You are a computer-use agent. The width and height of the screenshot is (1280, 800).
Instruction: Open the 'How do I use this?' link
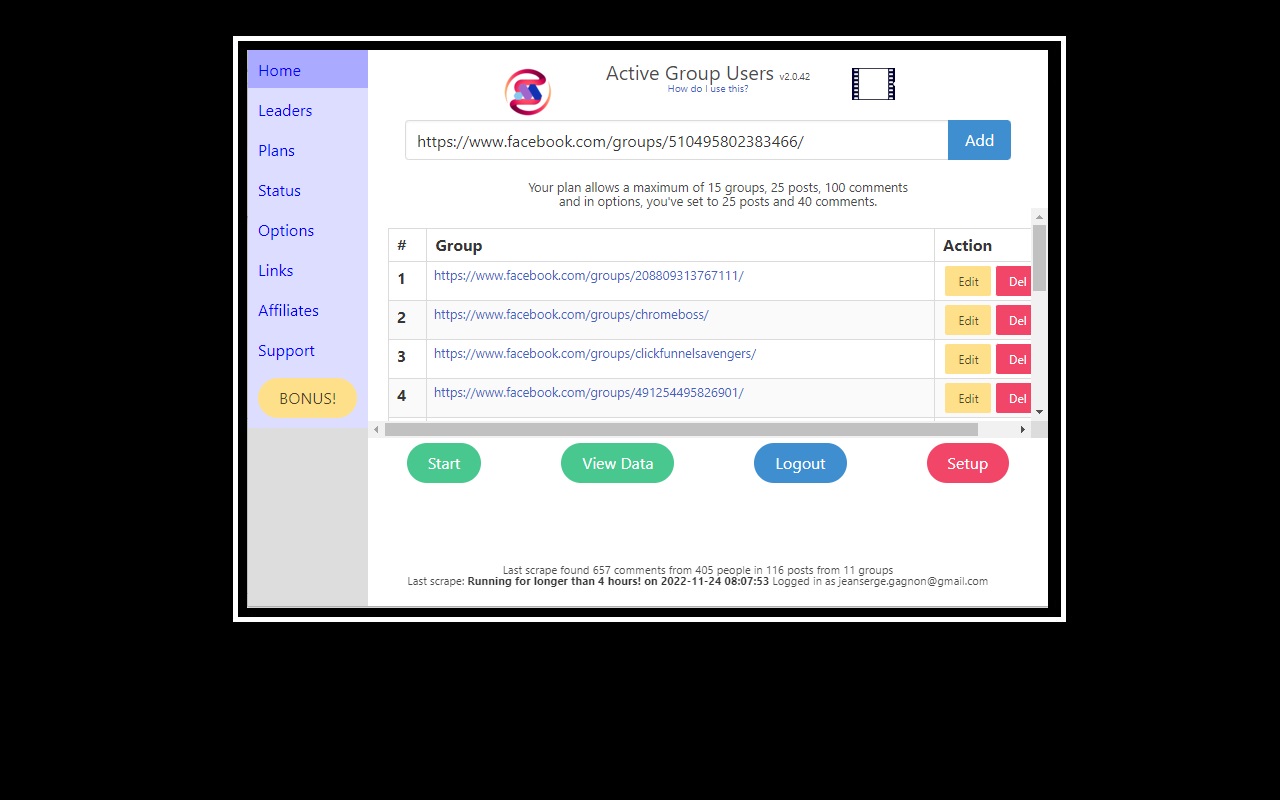click(708, 89)
